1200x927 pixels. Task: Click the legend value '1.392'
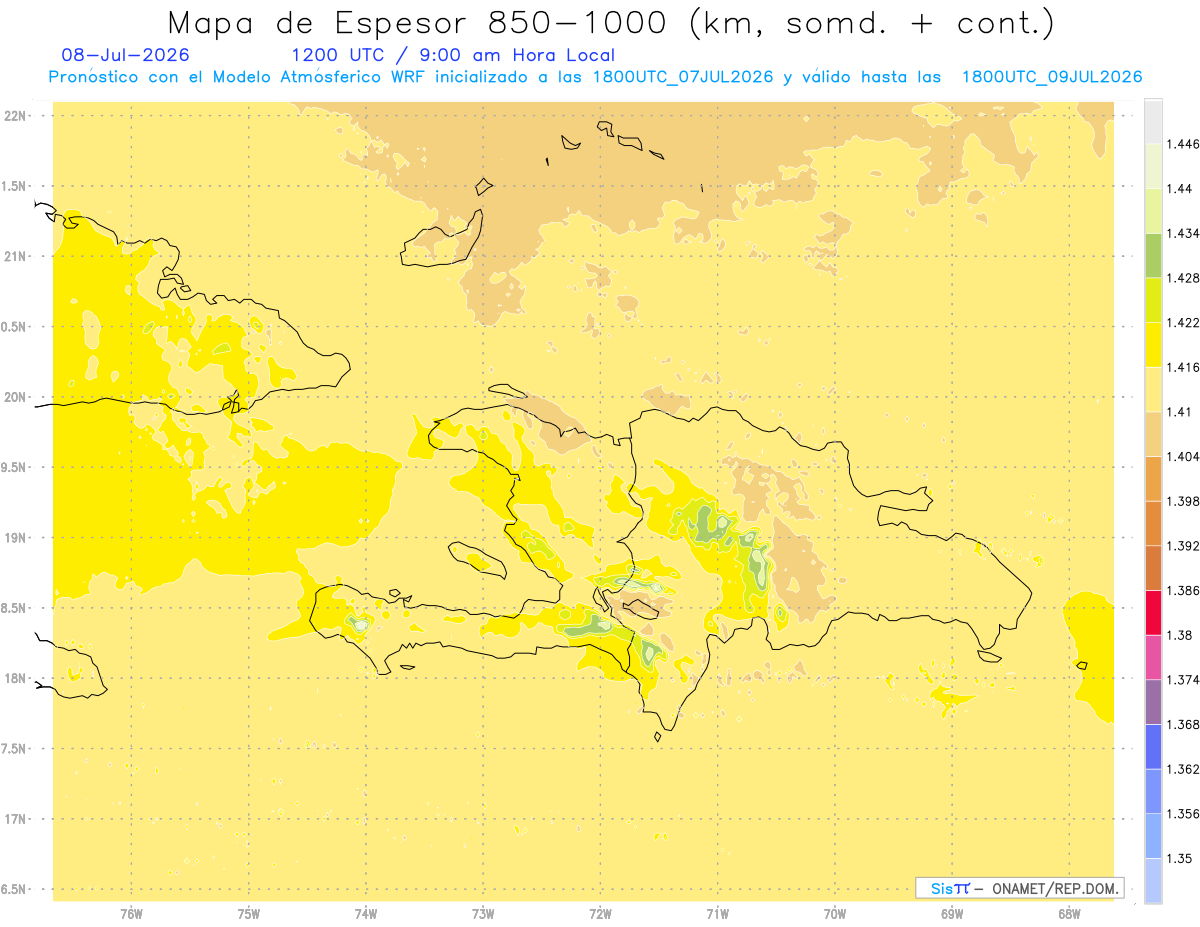pyautogui.click(x=1182, y=546)
